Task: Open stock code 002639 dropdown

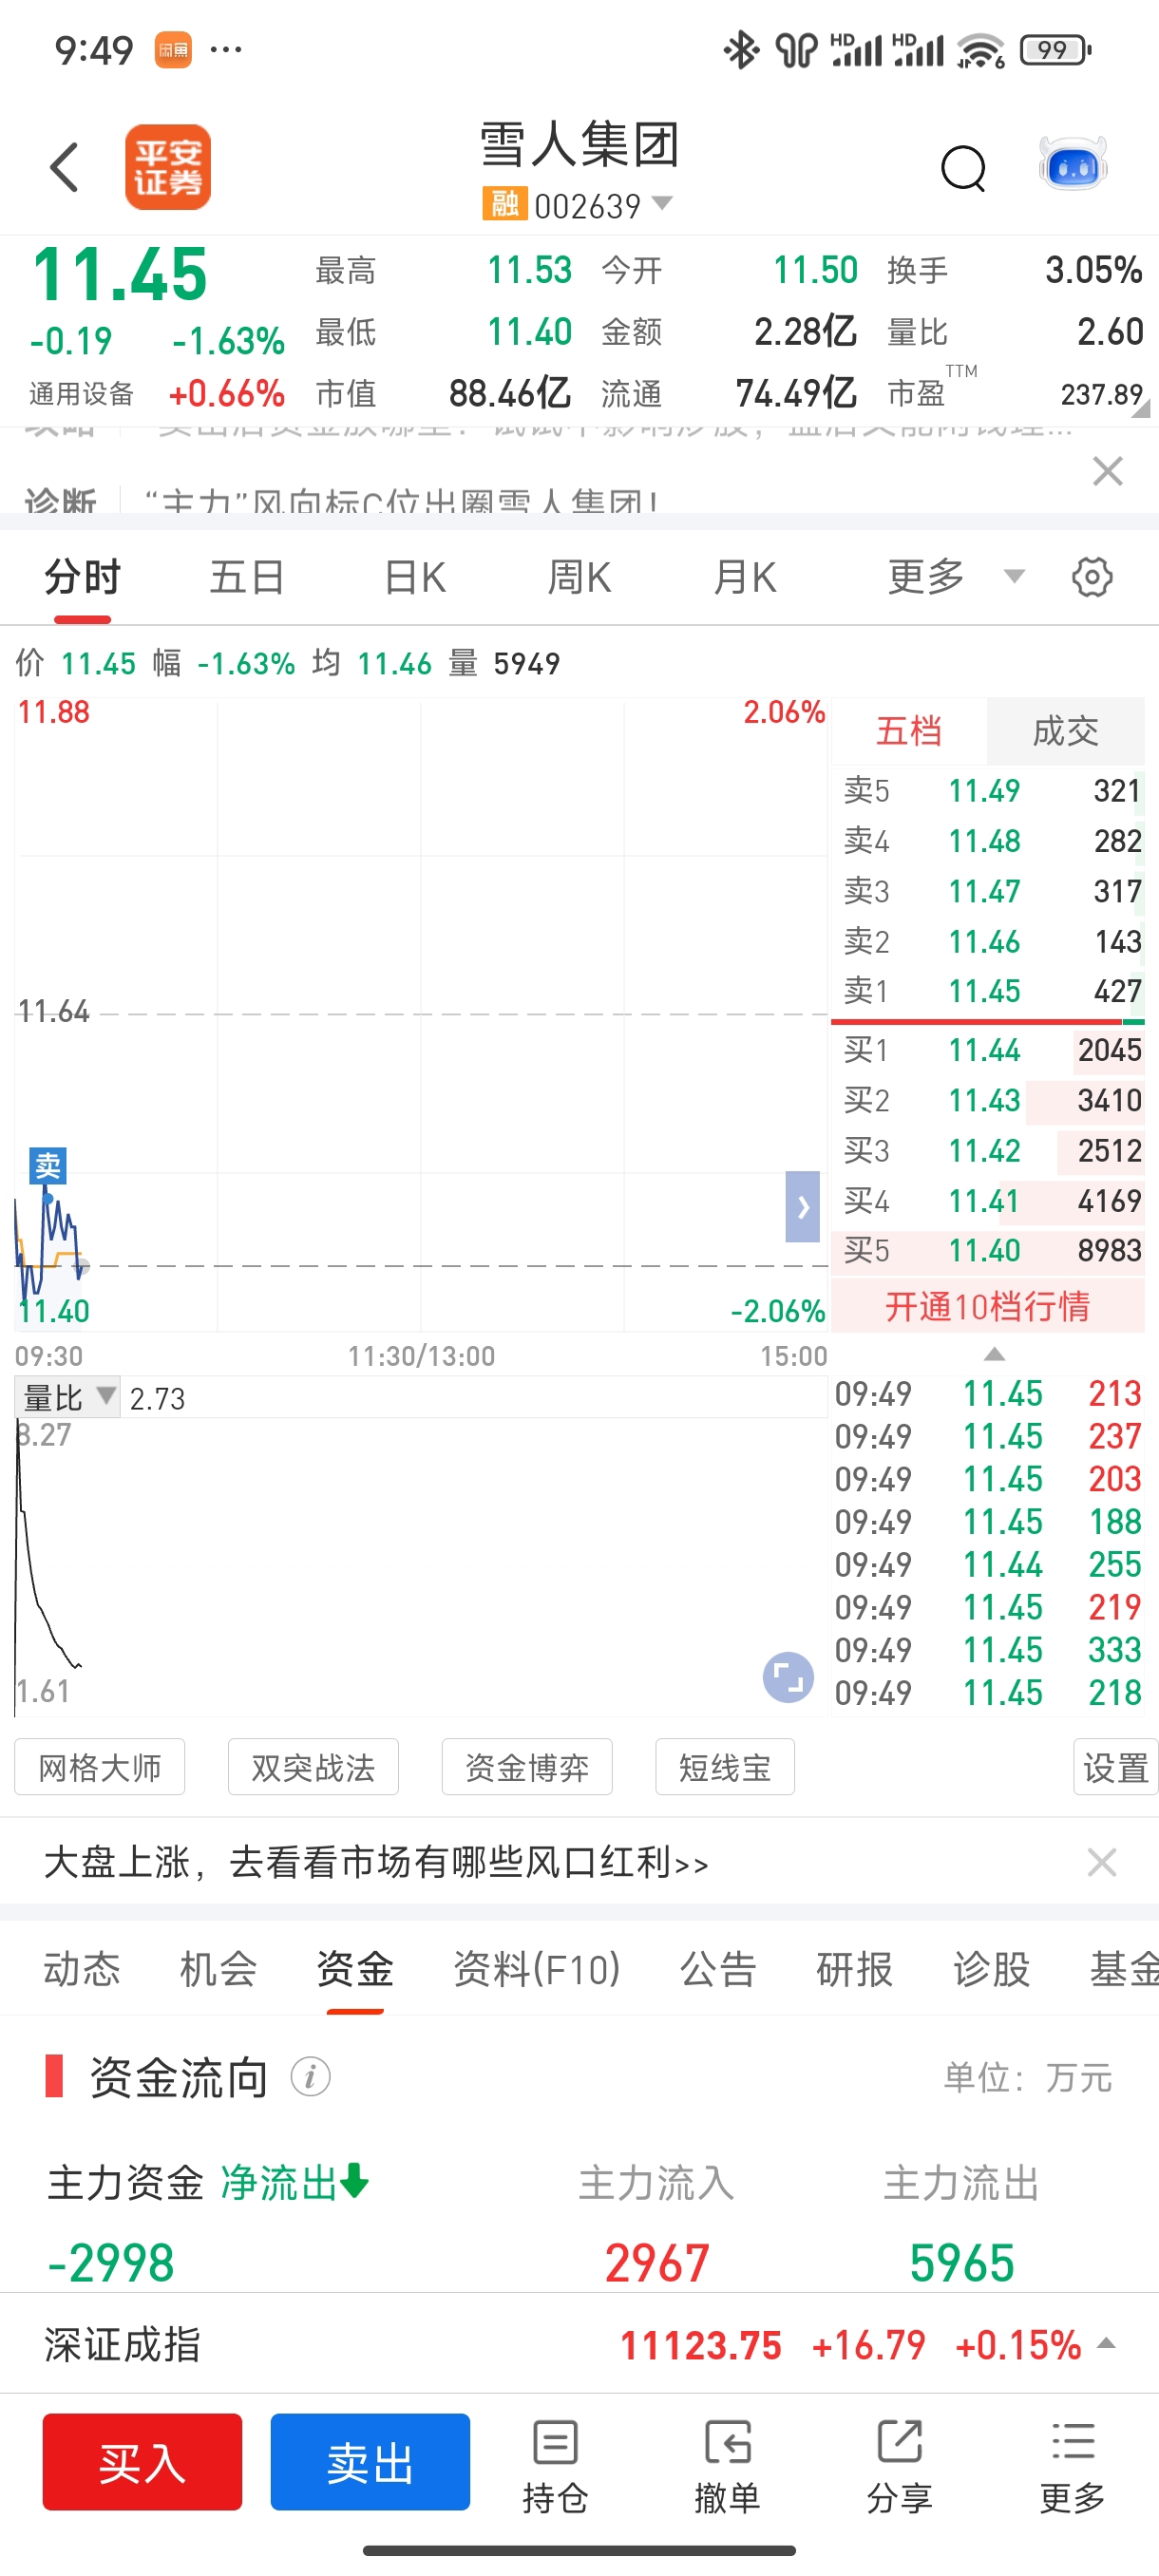Action: pyautogui.click(x=604, y=205)
